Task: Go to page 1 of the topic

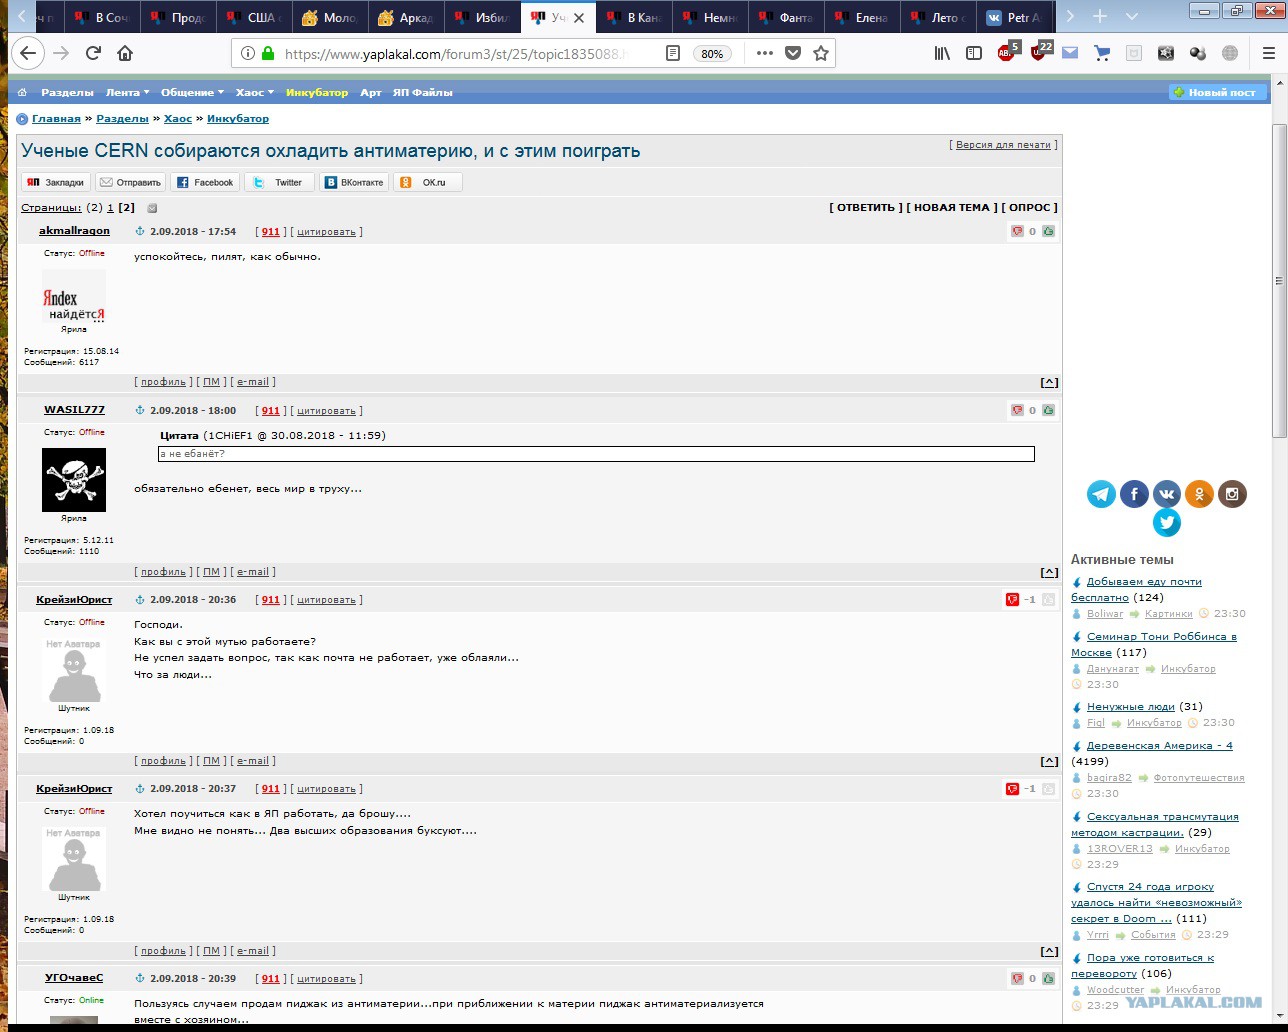Action: (x=111, y=208)
